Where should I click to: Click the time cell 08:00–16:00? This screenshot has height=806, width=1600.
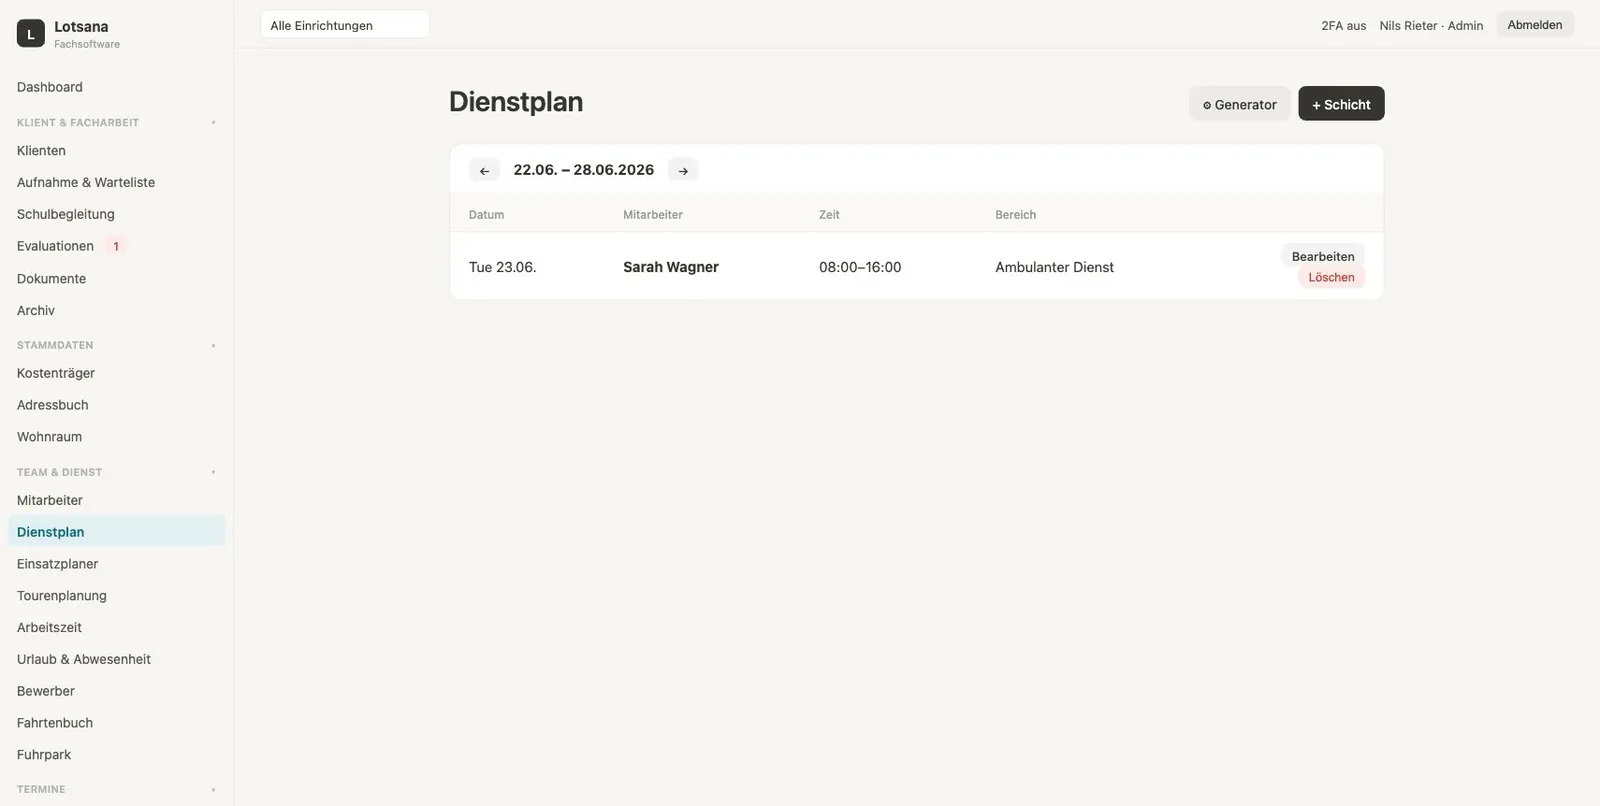pos(860,267)
